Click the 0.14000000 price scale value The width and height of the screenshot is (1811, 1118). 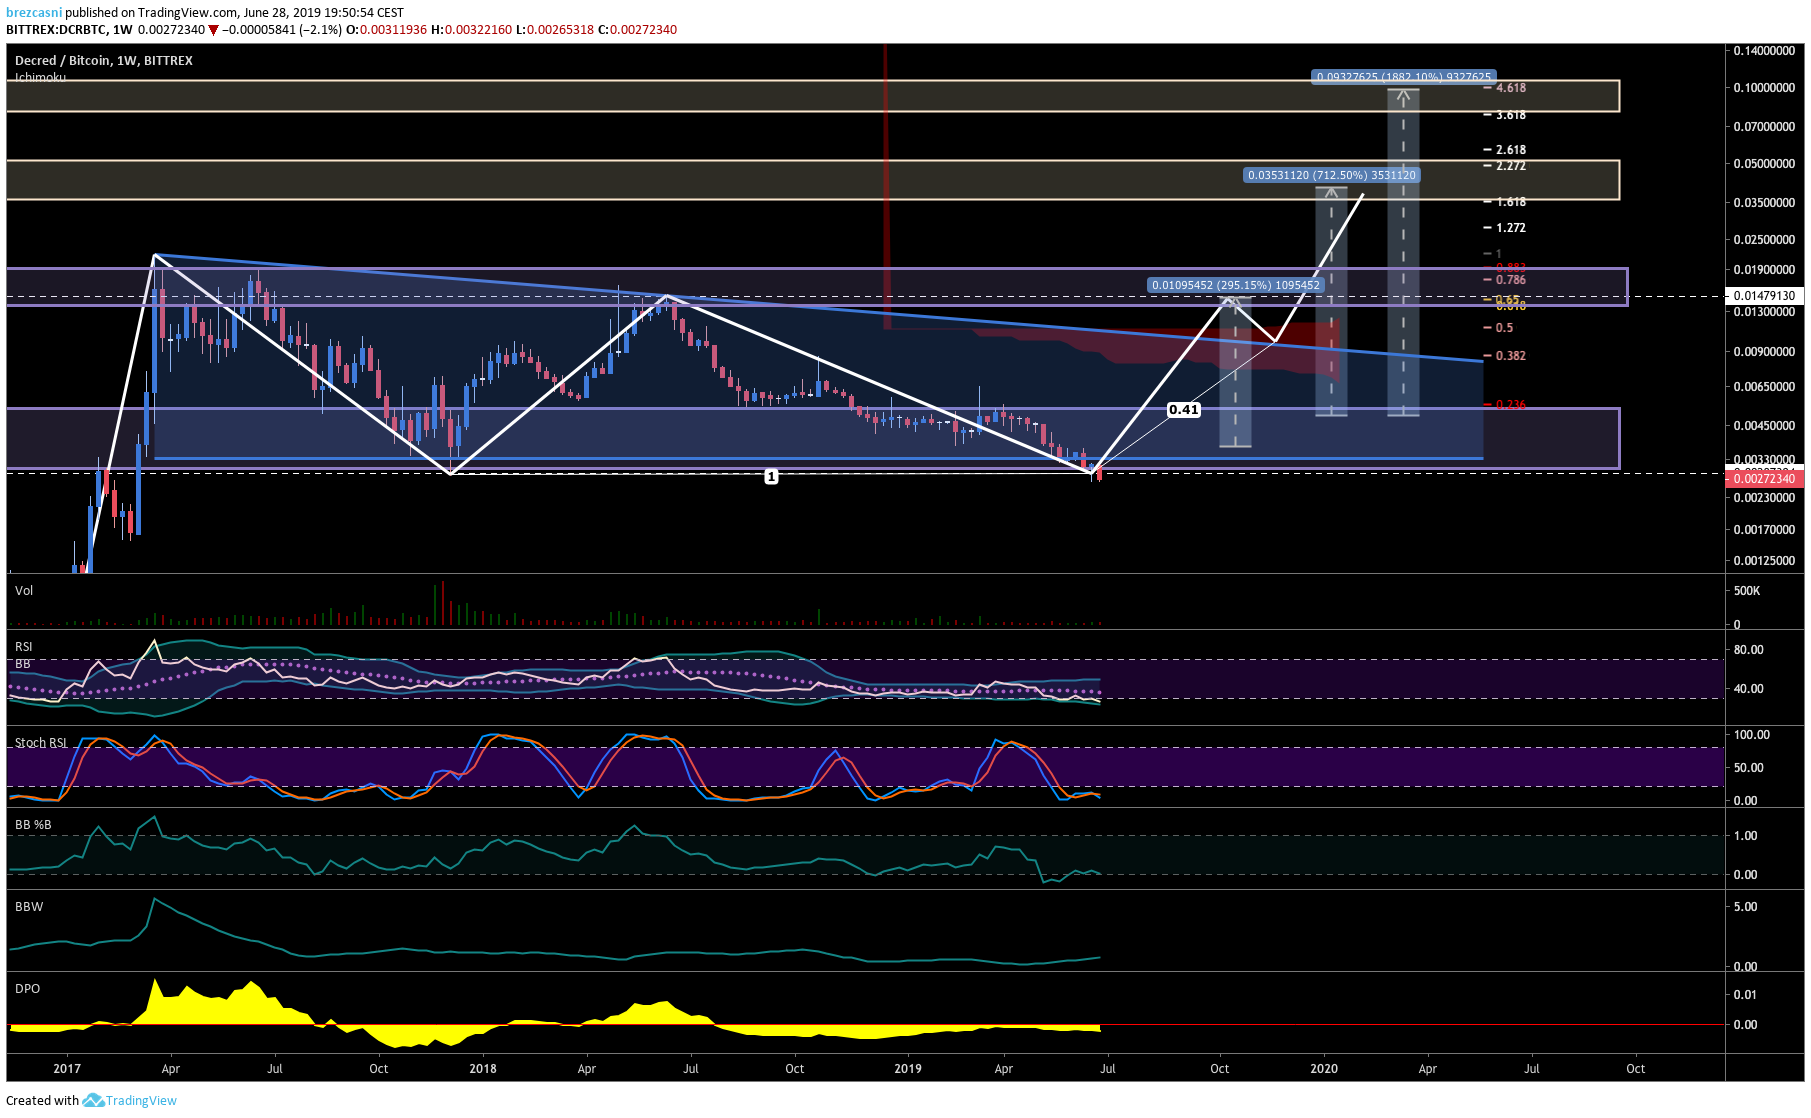click(x=1765, y=51)
